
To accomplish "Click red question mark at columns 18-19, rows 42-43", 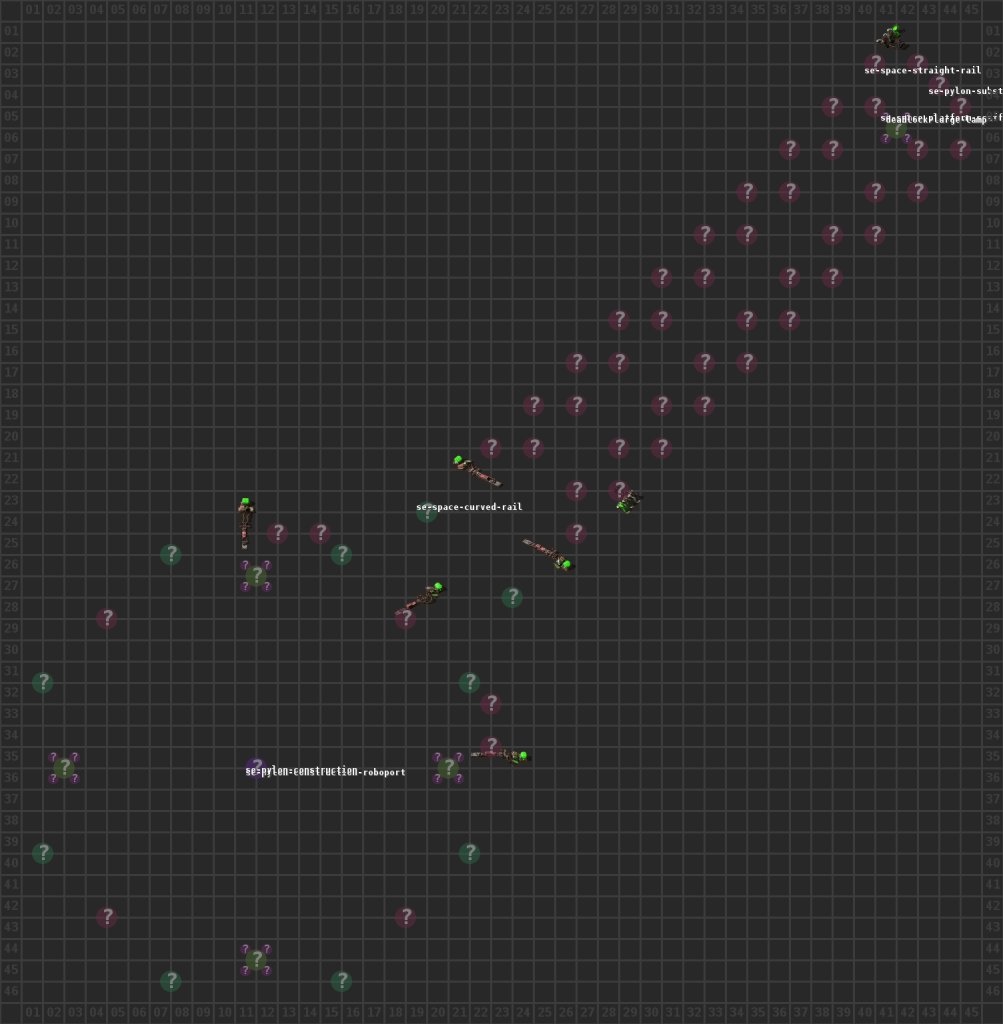I will (406, 917).
